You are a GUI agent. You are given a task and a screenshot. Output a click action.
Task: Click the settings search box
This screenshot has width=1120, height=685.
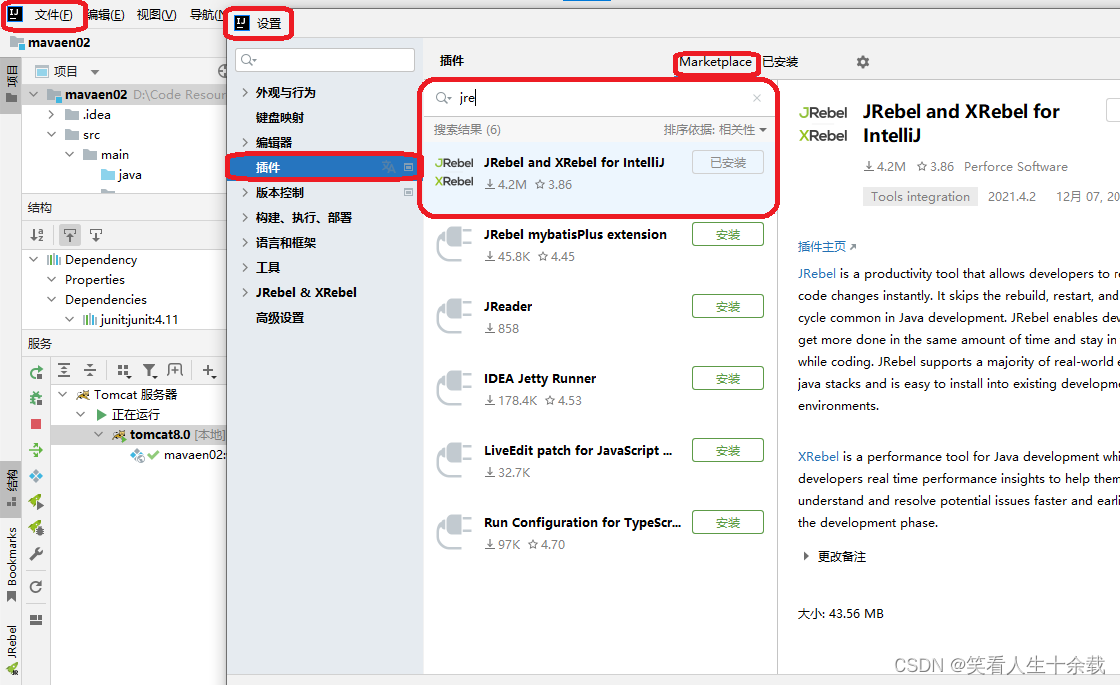(x=325, y=60)
